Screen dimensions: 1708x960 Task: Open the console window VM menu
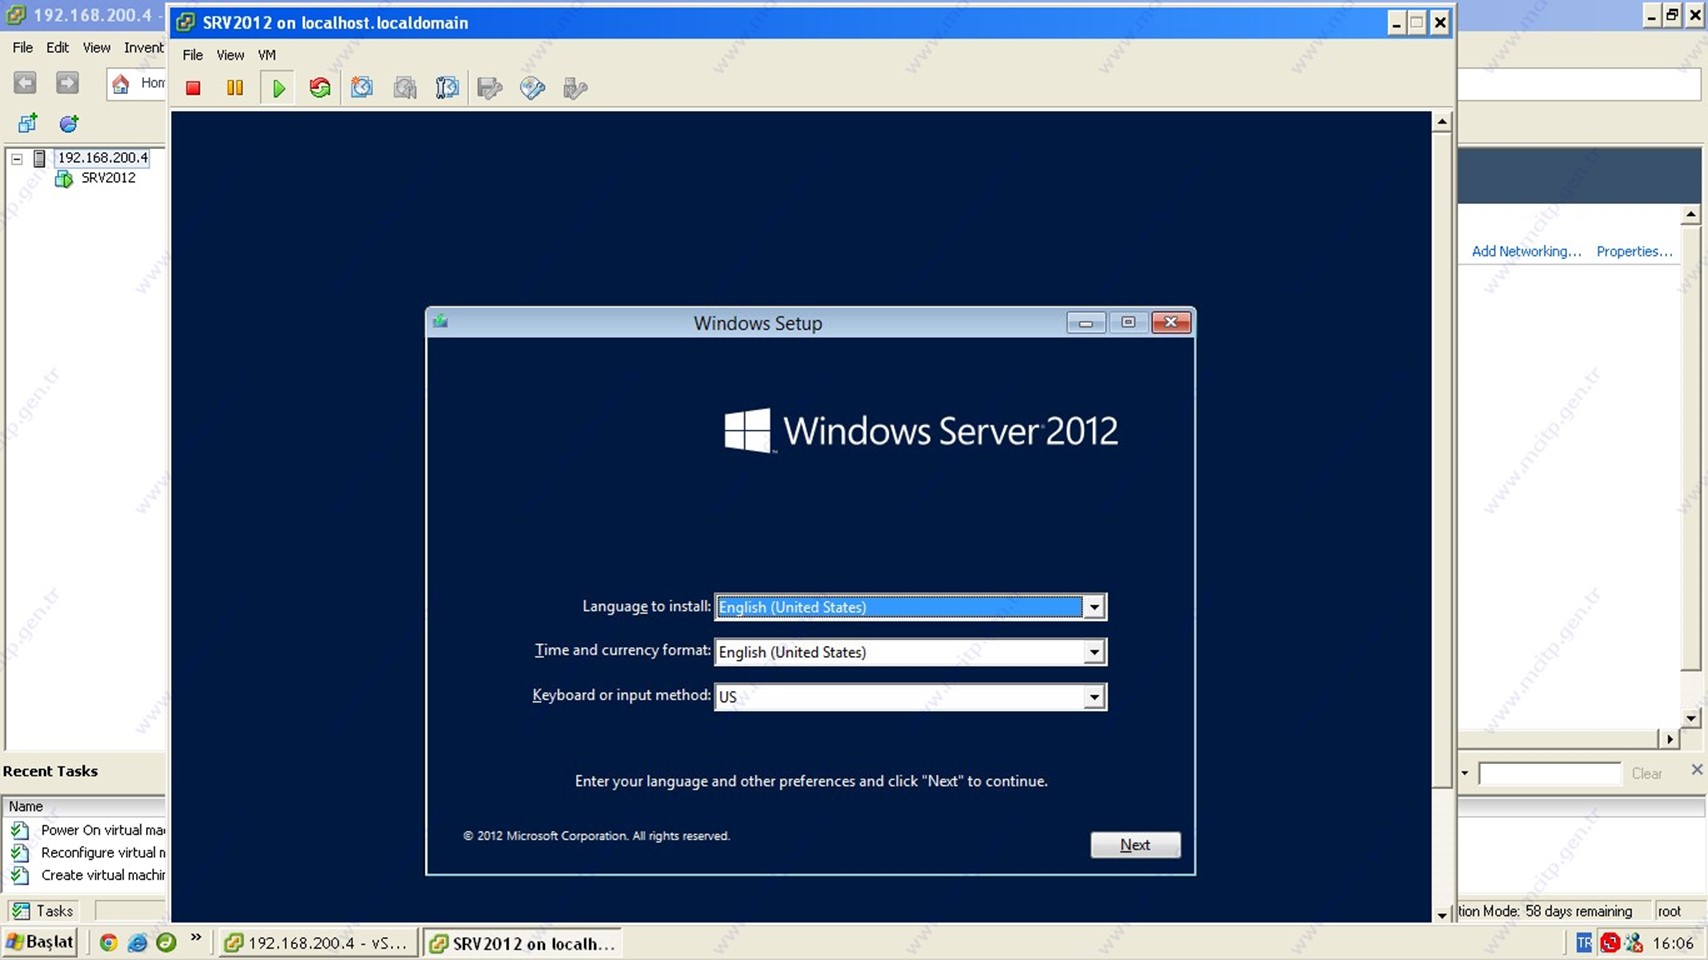click(x=267, y=55)
